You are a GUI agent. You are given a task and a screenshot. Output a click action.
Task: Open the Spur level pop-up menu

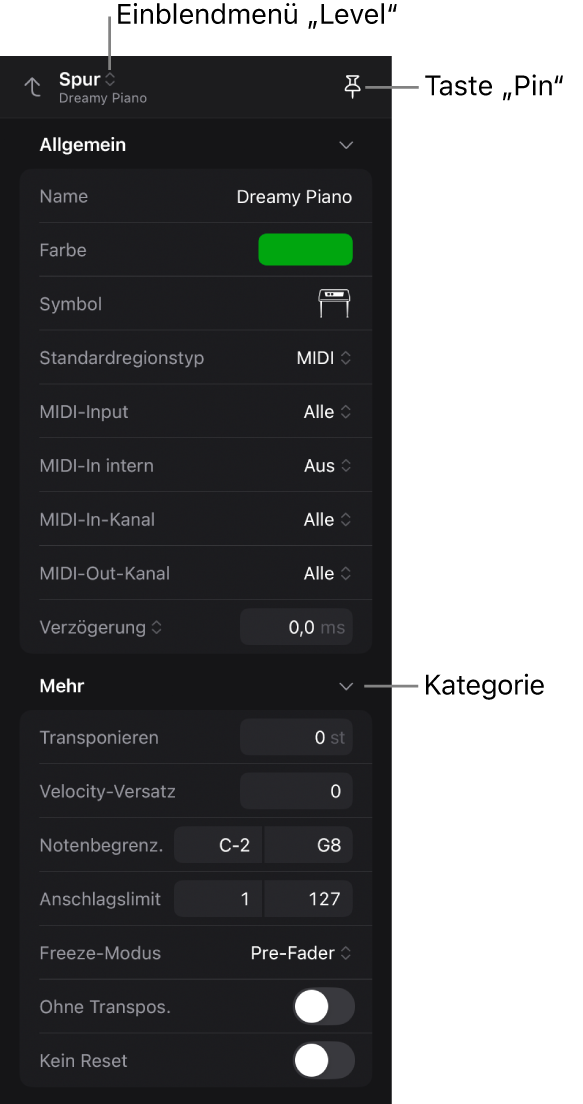point(87,79)
